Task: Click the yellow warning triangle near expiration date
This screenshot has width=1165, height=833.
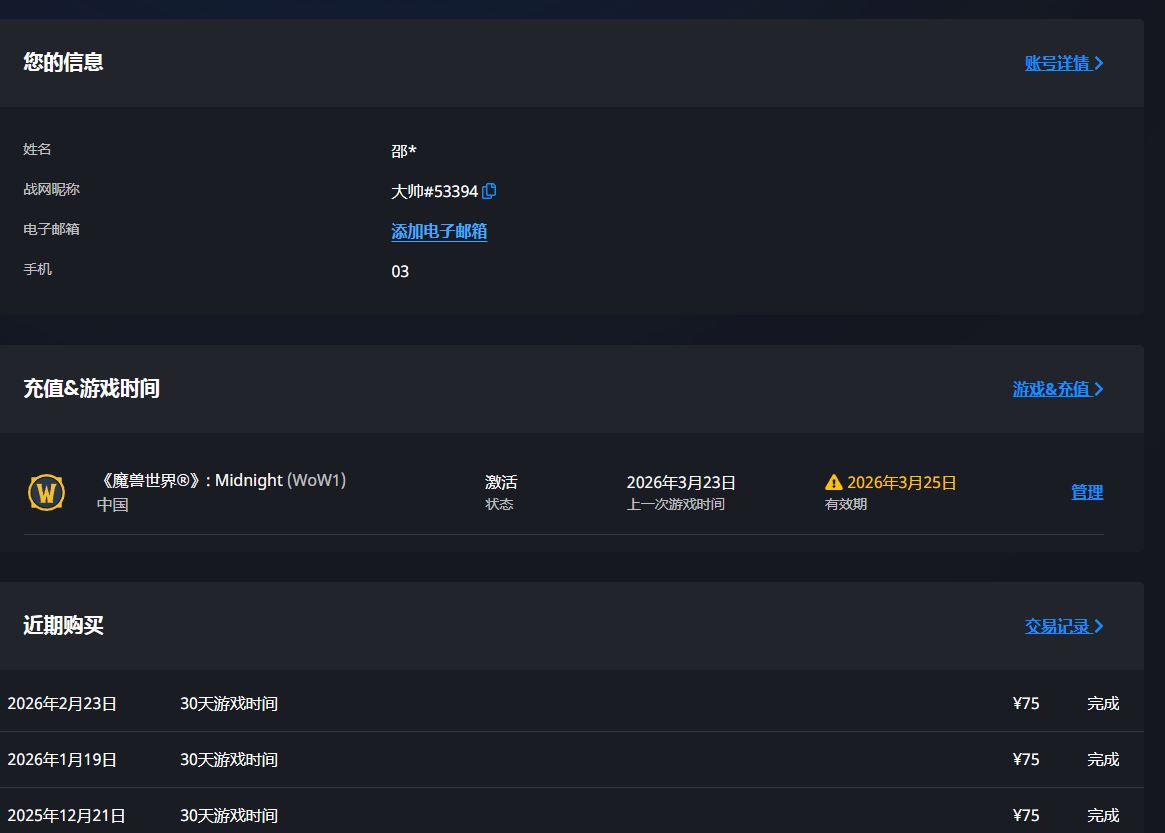Action: (834, 483)
